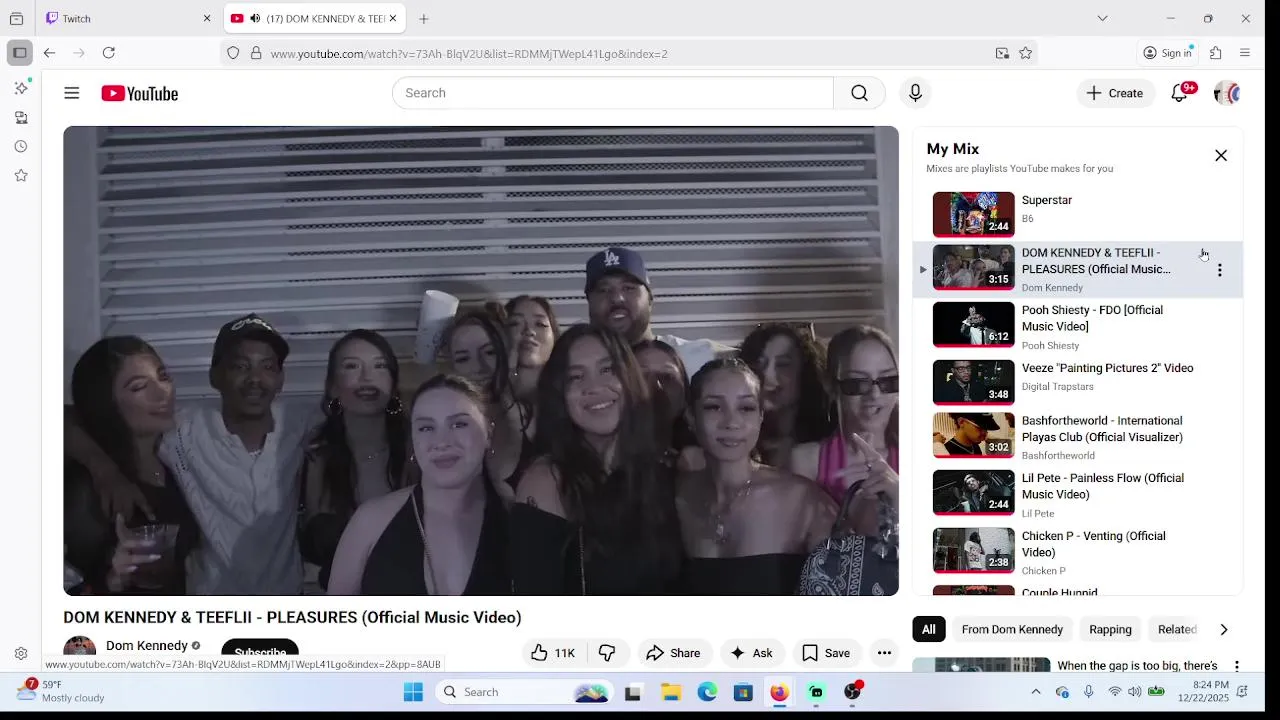1280x720 pixels.
Task: Save the video to a playlist
Action: tap(826, 653)
